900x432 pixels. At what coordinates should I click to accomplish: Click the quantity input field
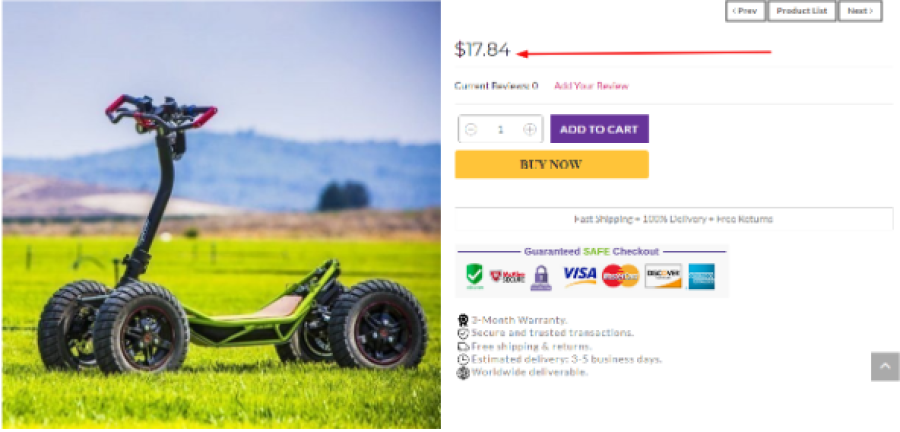click(x=500, y=129)
